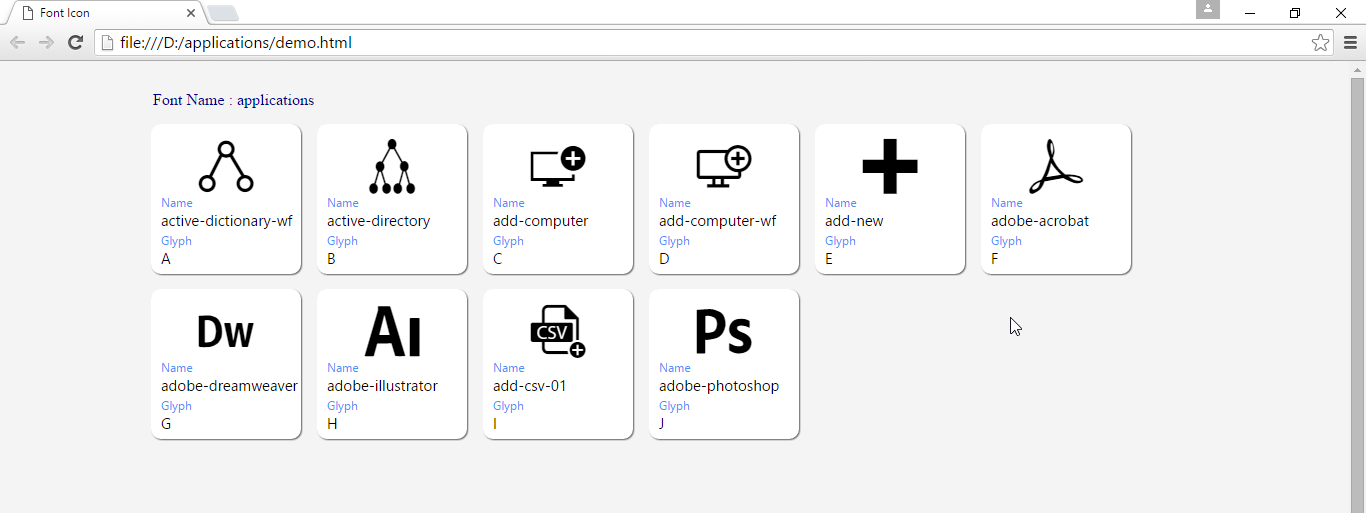Click glyph letter F on adobe-acrobat card
The width and height of the screenshot is (1366, 513).
tap(995, 259)
